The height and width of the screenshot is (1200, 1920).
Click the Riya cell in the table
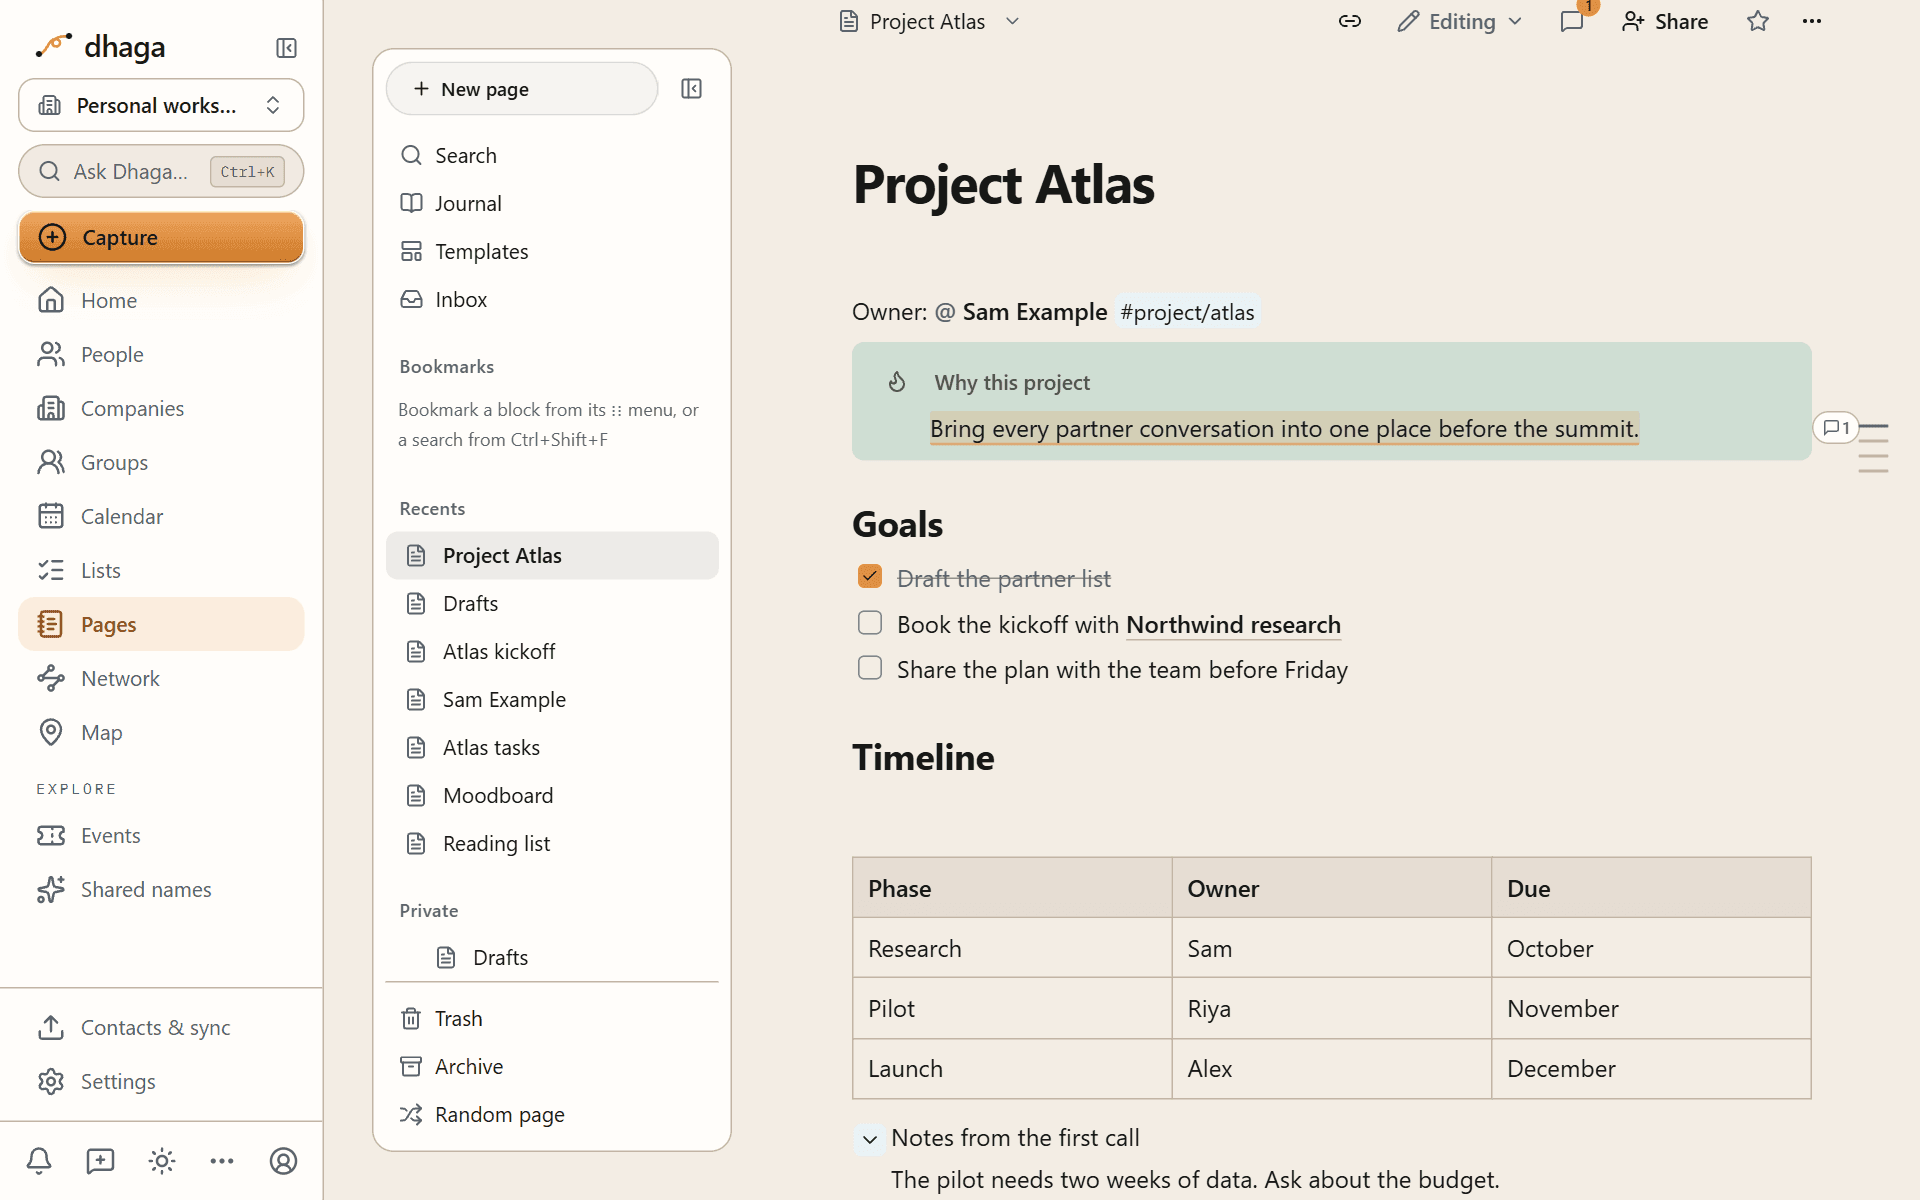click(1331, 1008)
